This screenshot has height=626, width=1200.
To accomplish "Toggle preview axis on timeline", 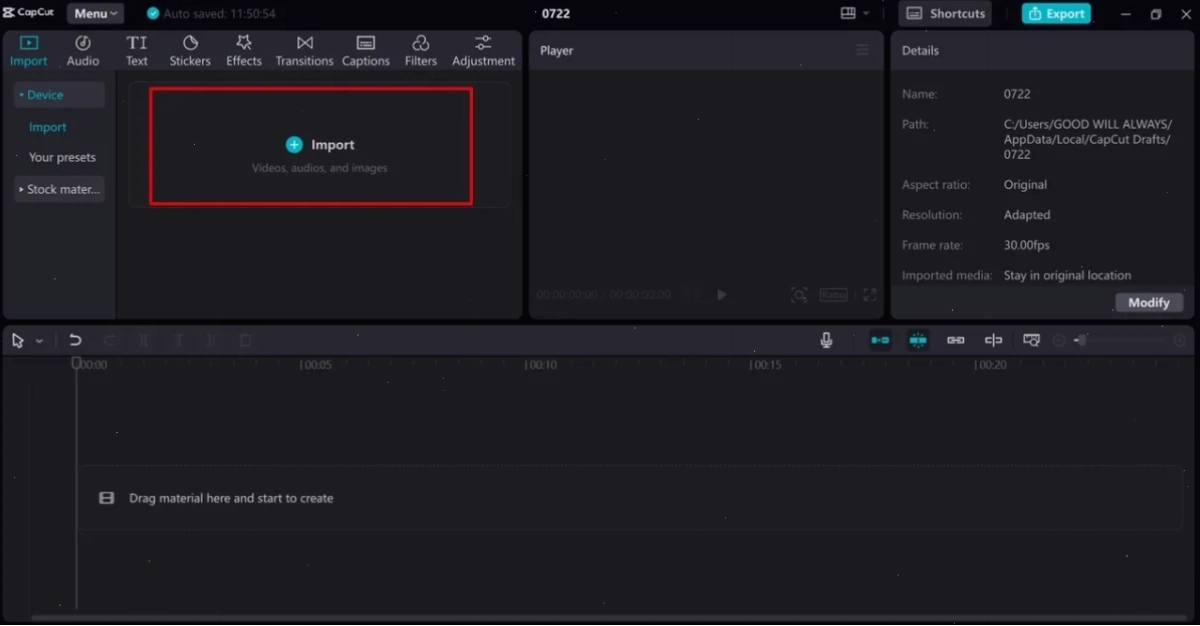I will tap(993, 340).
